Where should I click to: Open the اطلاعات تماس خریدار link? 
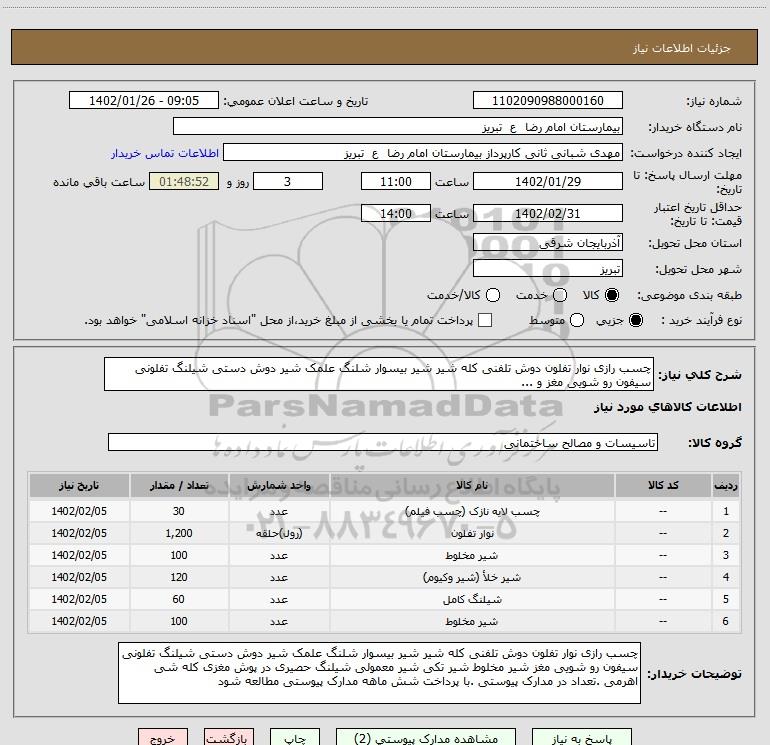pos(165,153)
